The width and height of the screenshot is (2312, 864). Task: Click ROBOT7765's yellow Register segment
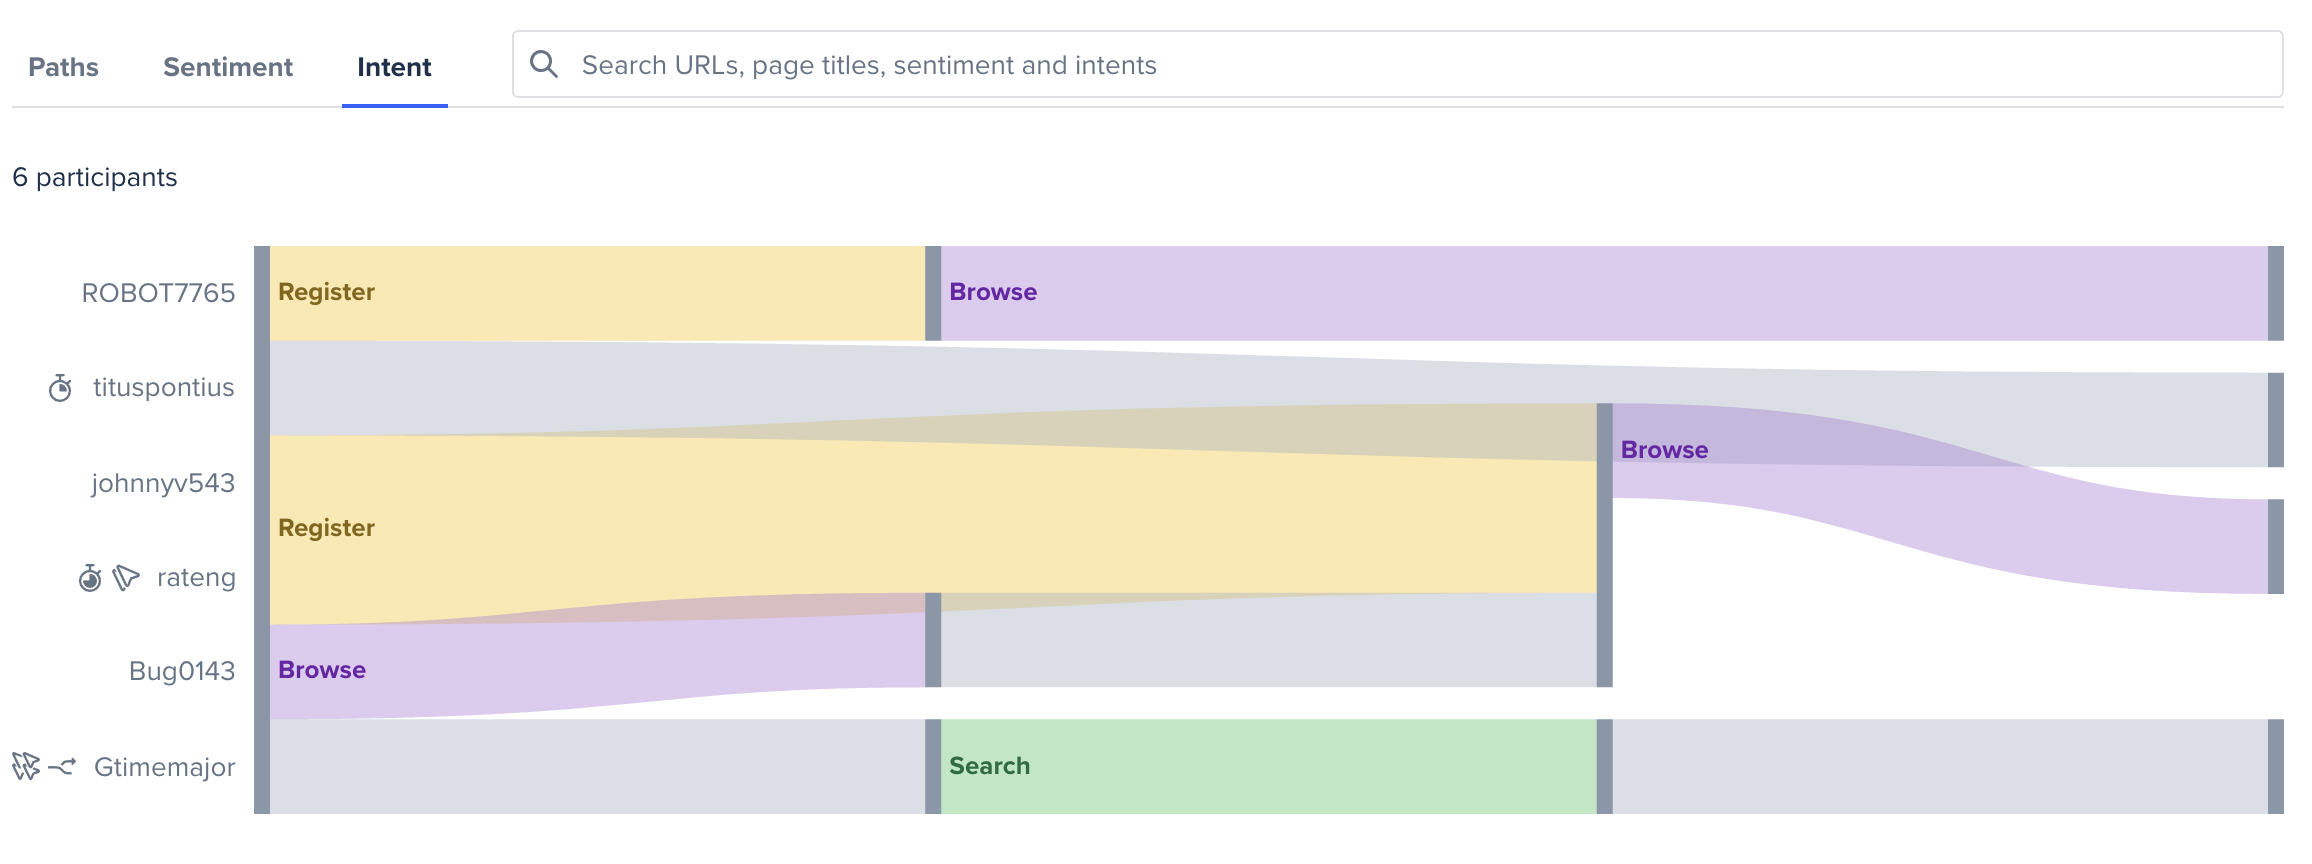[x=598, y=293]
